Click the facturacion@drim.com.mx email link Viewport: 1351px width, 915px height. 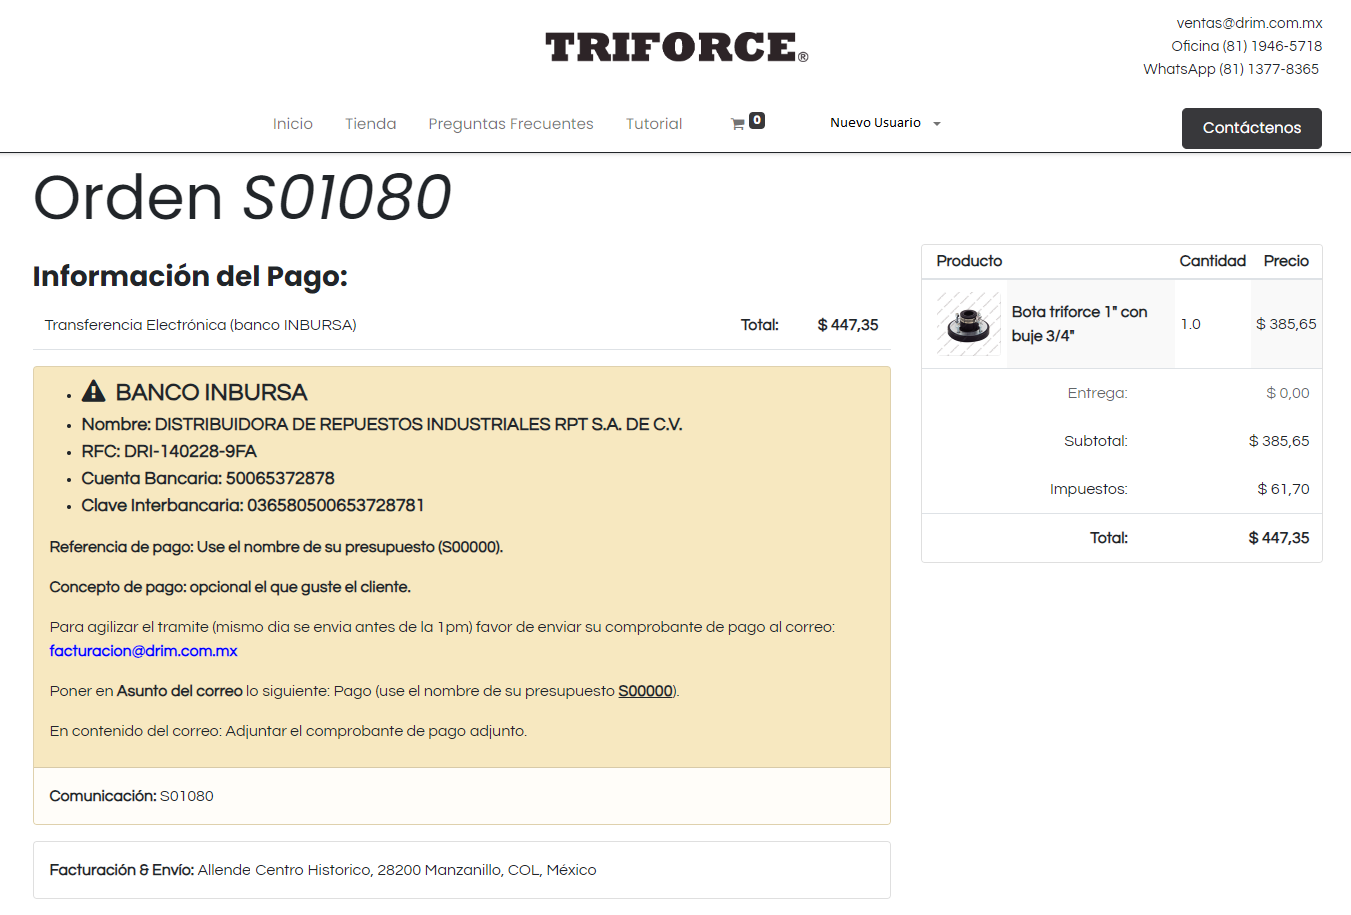pyautogui.click(x=144, y=651)
